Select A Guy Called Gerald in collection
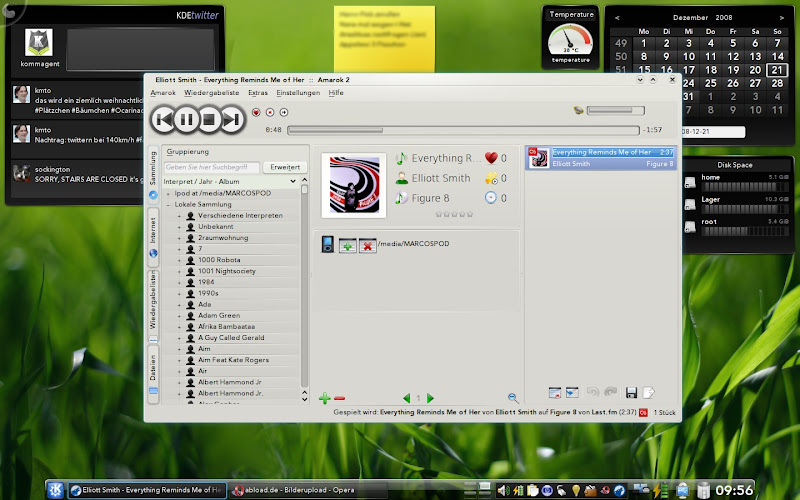The width and height of the screenshot is (800, 500). [x=231, y=338]
